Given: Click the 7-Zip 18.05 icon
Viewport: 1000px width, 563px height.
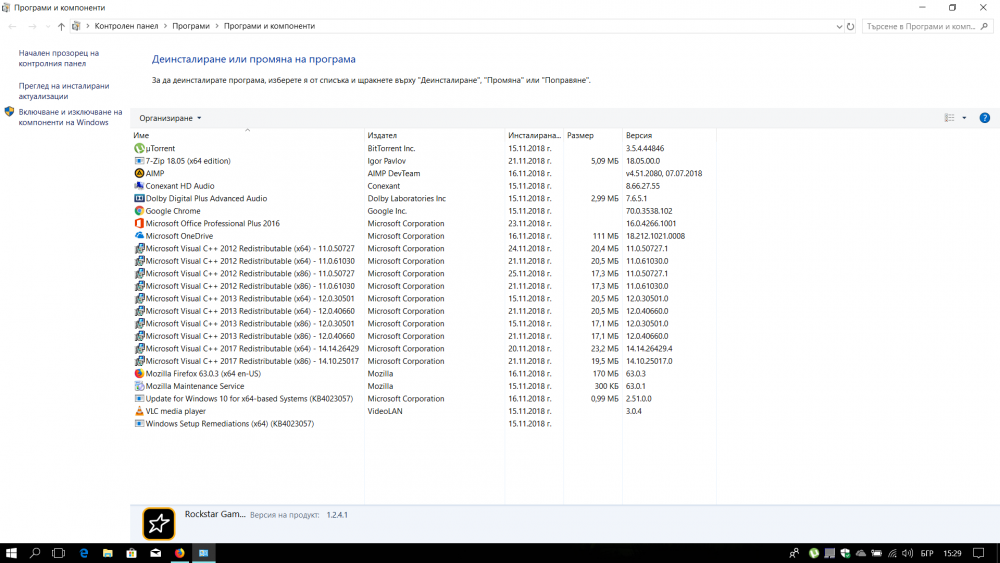Looking at the screenshot, I should [x=139, y=161].
